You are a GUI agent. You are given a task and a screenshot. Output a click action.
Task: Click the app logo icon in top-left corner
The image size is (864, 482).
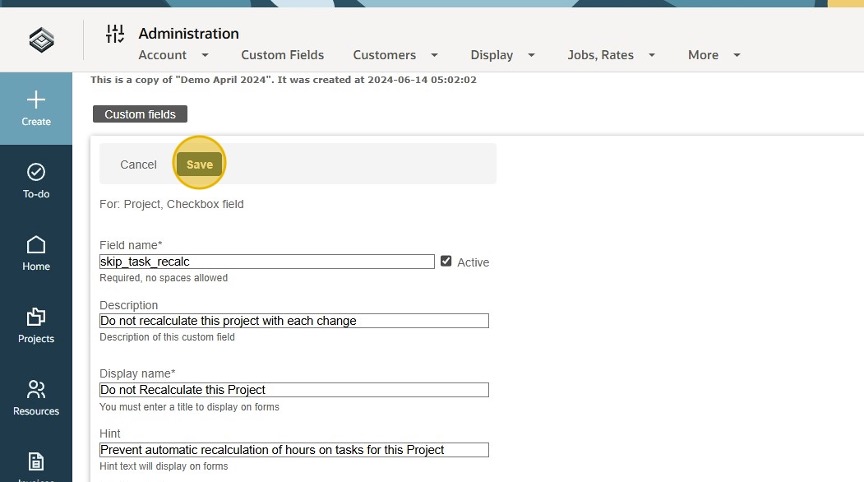pos(41,39)
